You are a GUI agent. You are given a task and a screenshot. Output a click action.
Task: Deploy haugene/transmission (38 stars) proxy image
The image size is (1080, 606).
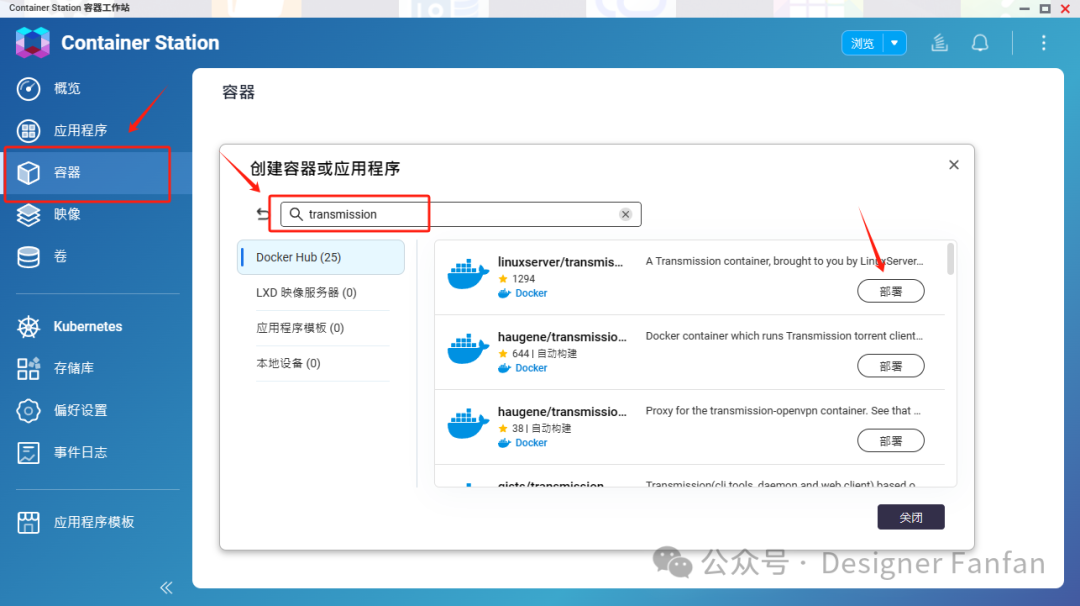click(891, 441)
